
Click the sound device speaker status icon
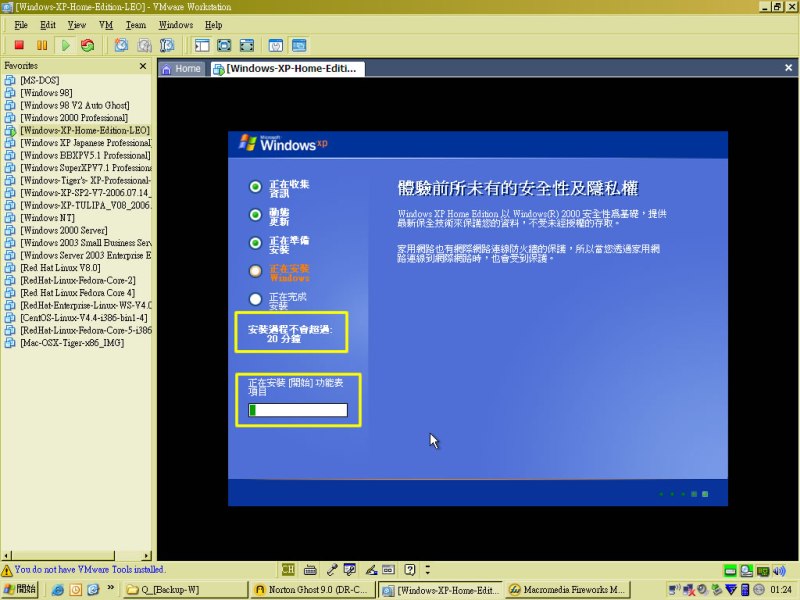click(779, 571)
